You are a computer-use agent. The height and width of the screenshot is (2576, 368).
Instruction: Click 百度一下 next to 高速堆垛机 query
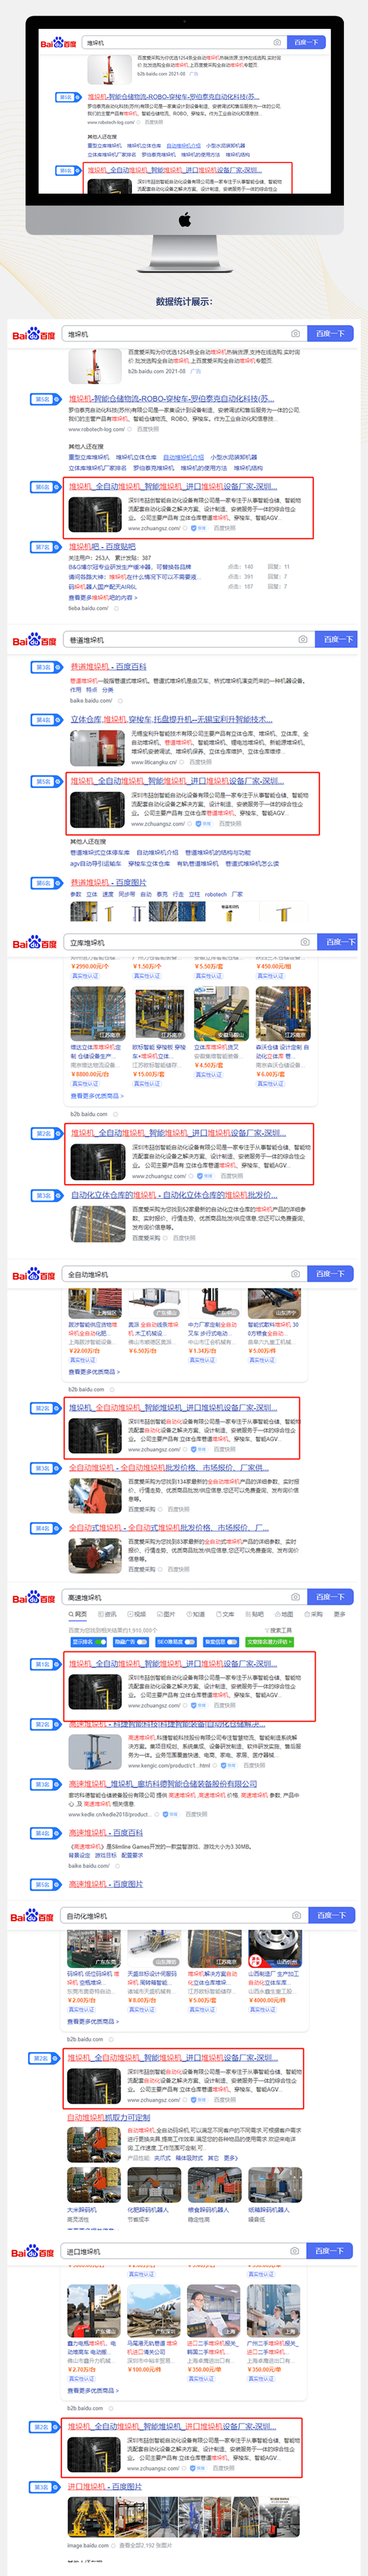tap(329, 1597)
